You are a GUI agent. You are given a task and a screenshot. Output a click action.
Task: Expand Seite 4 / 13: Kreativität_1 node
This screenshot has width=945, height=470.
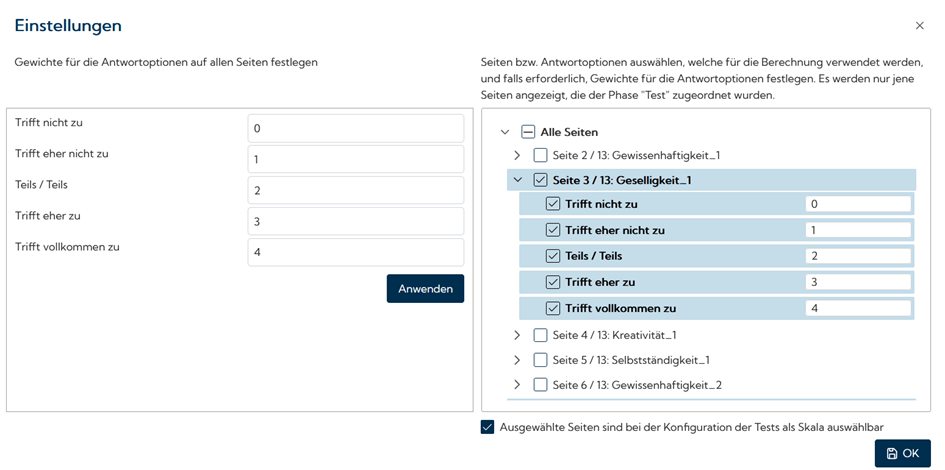[x=517, y=335]
